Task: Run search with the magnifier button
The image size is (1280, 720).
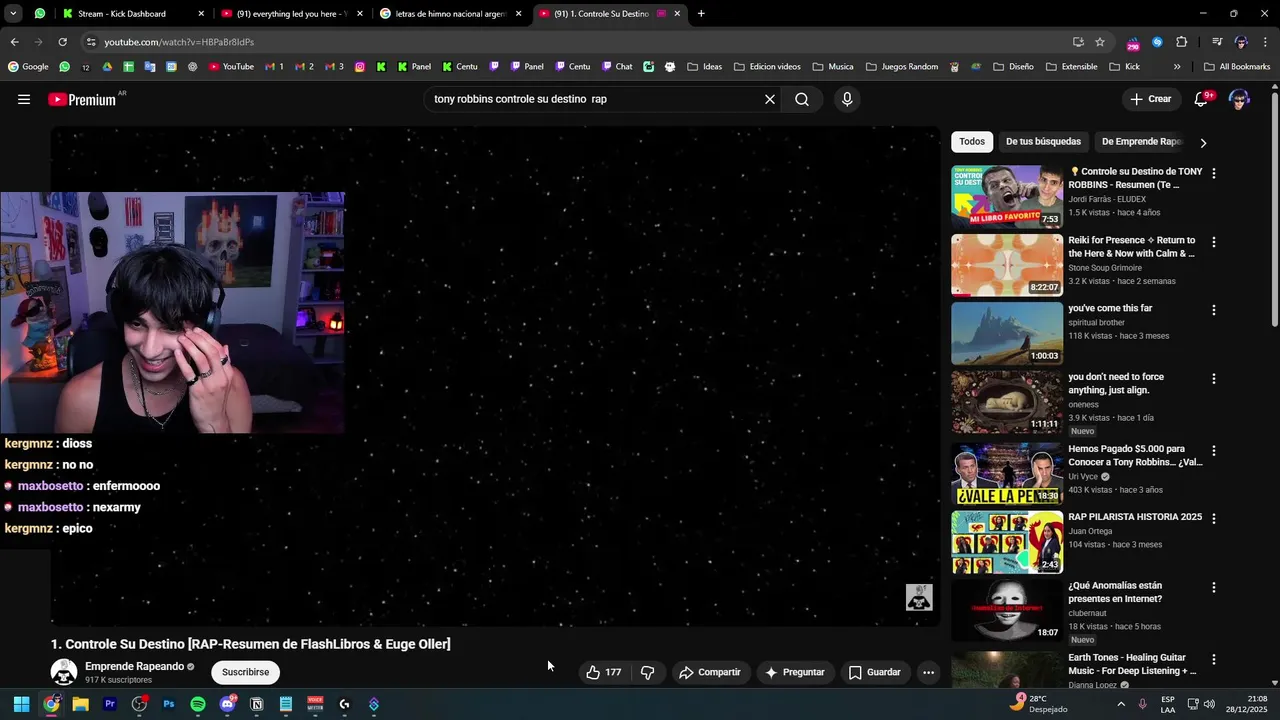Action: click(802, 99)
